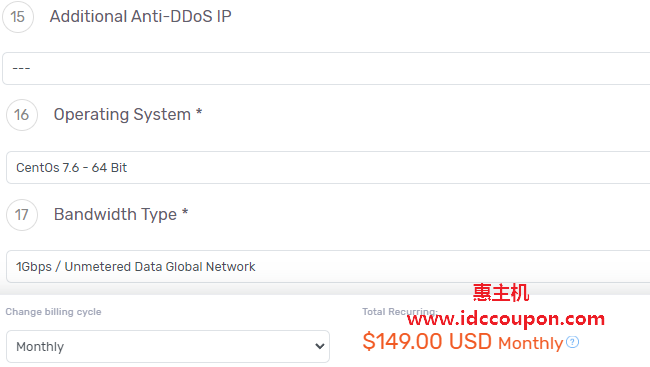Click the $149.00 USD price amount
The image size is (650, 367).
click(427, 342)
